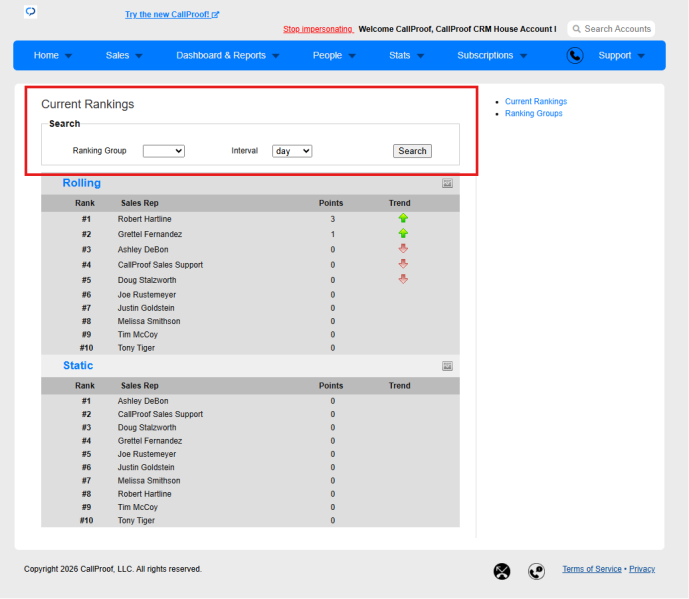Select Robert Hartline in Rolling table
The image size is (689, 599).
[x=145, y=219]
